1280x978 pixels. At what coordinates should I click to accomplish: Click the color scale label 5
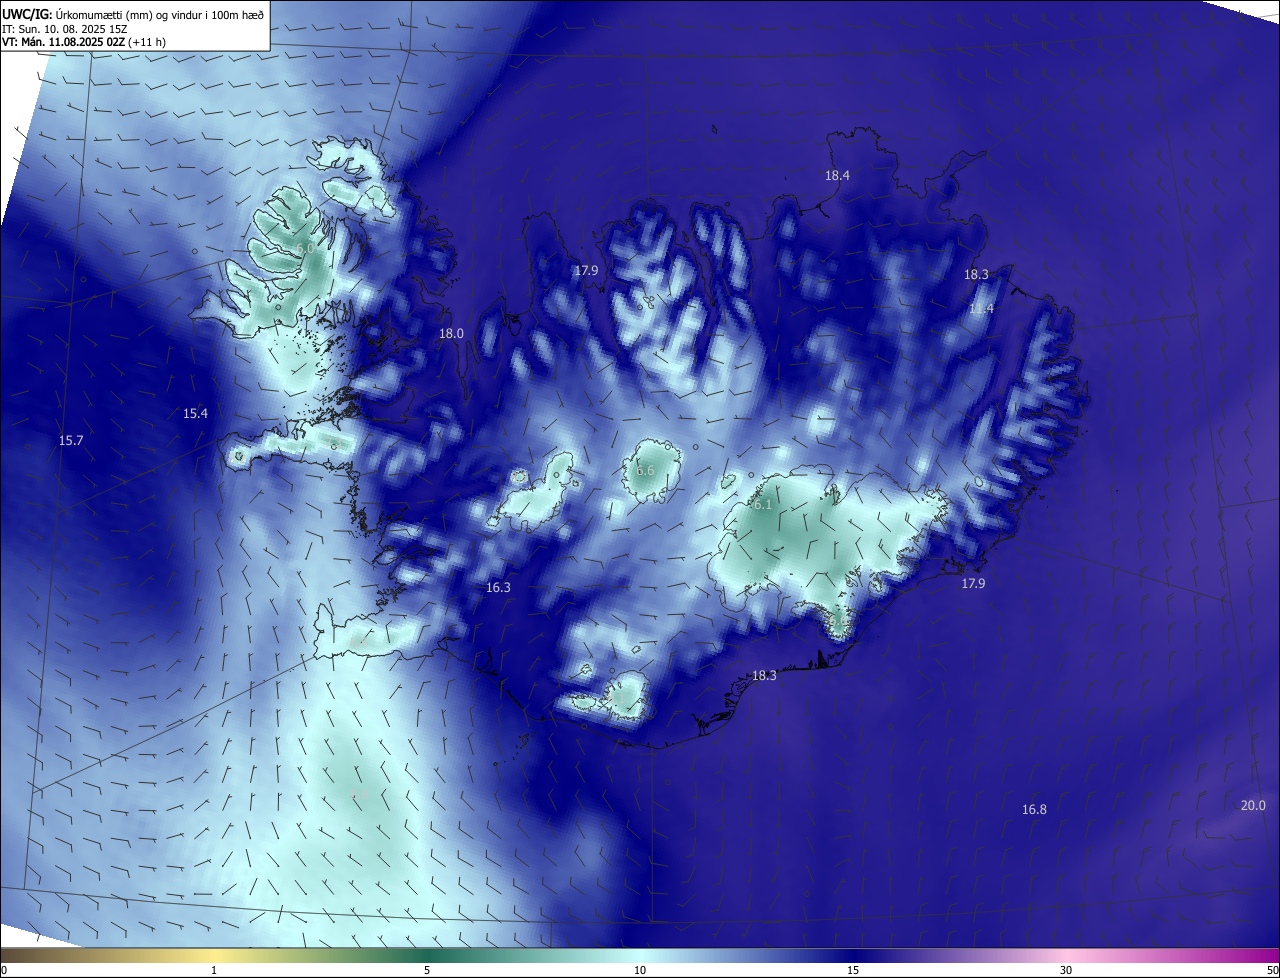point(427,970)
